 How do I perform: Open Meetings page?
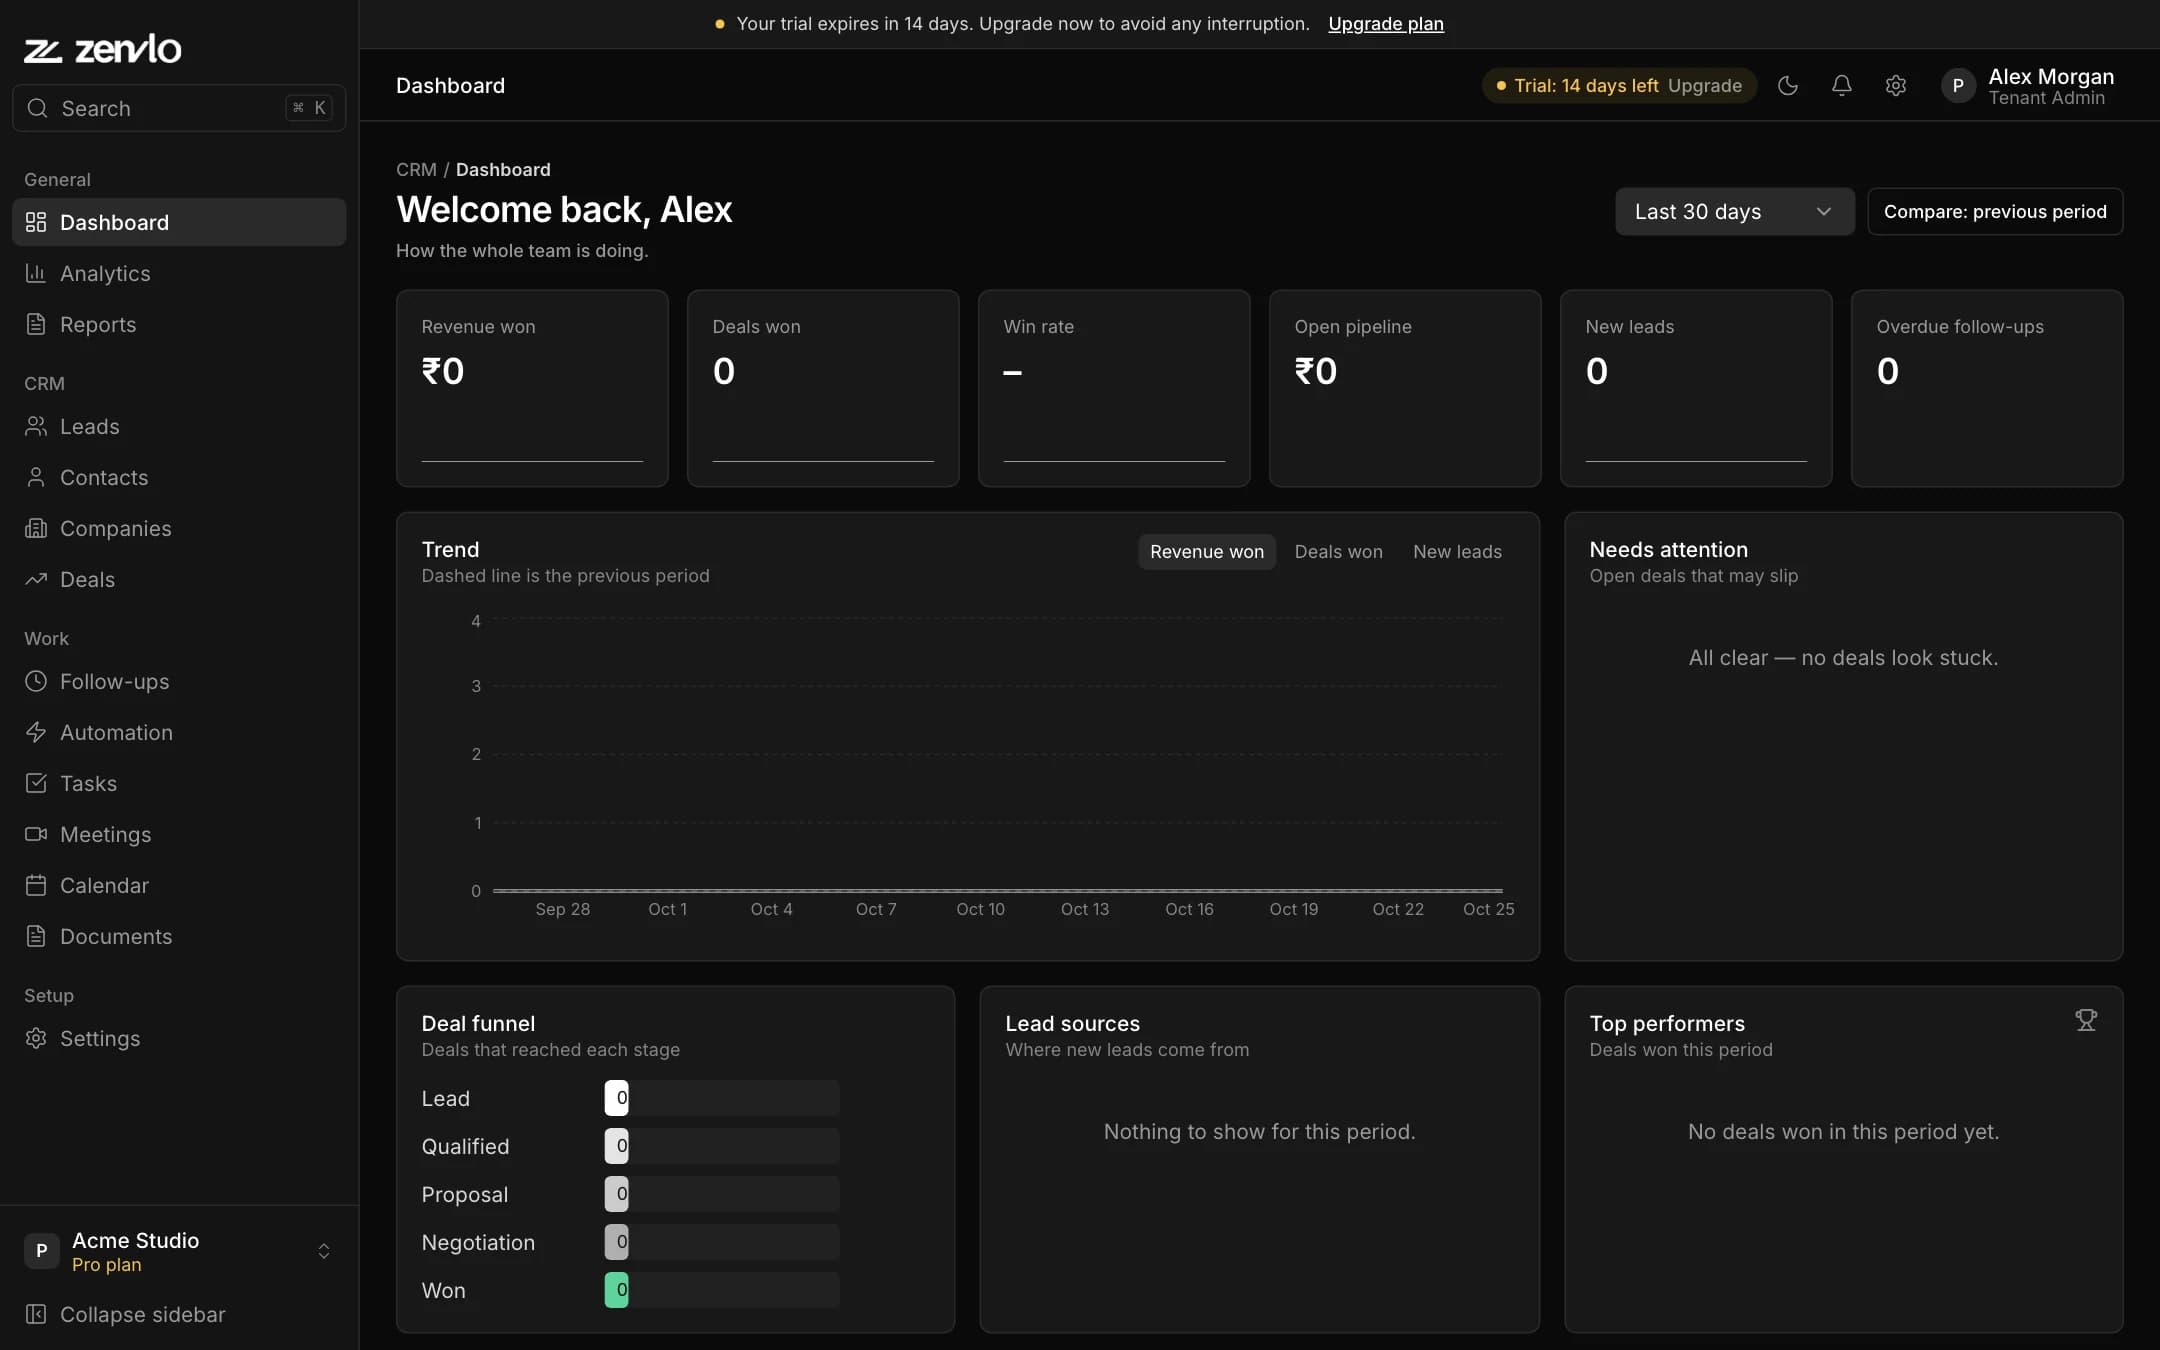[179, 834]
